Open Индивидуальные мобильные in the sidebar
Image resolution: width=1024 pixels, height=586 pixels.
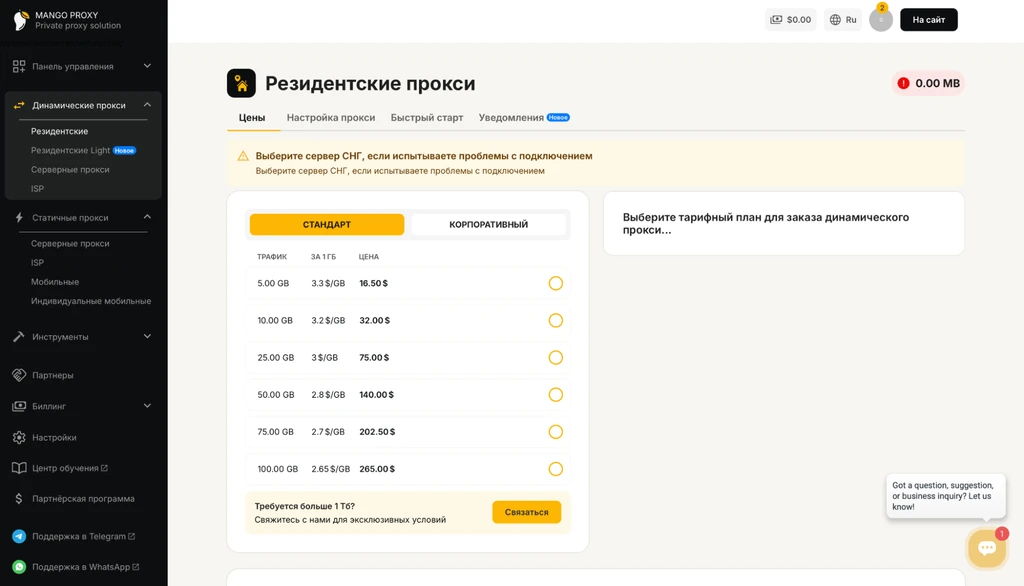click(x=91, y=301)
